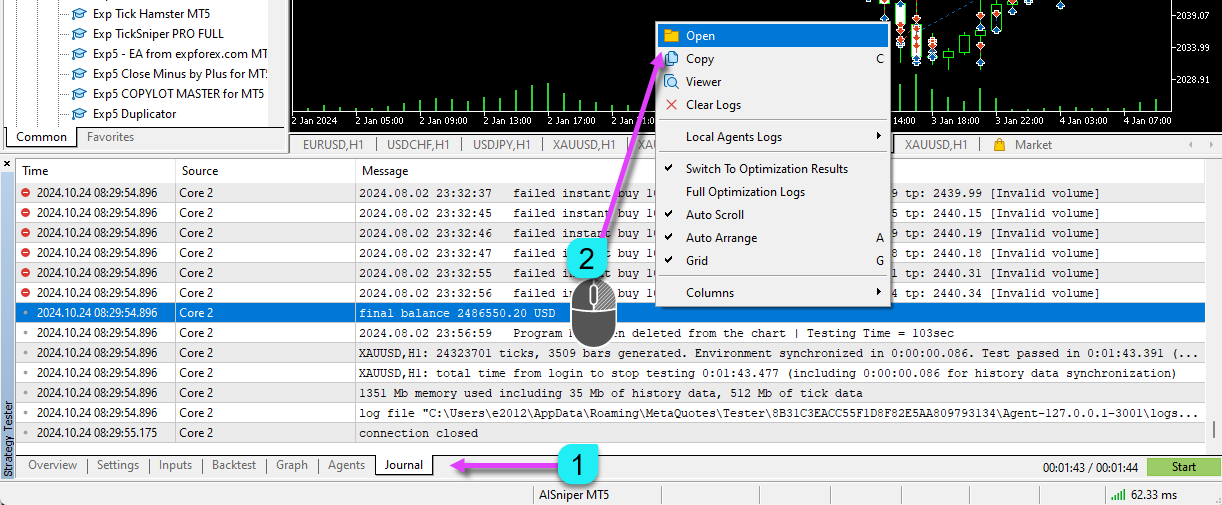Toggle the Grid option off
This screenshot has width=1222, height=505.
click(x=696, y=261)
